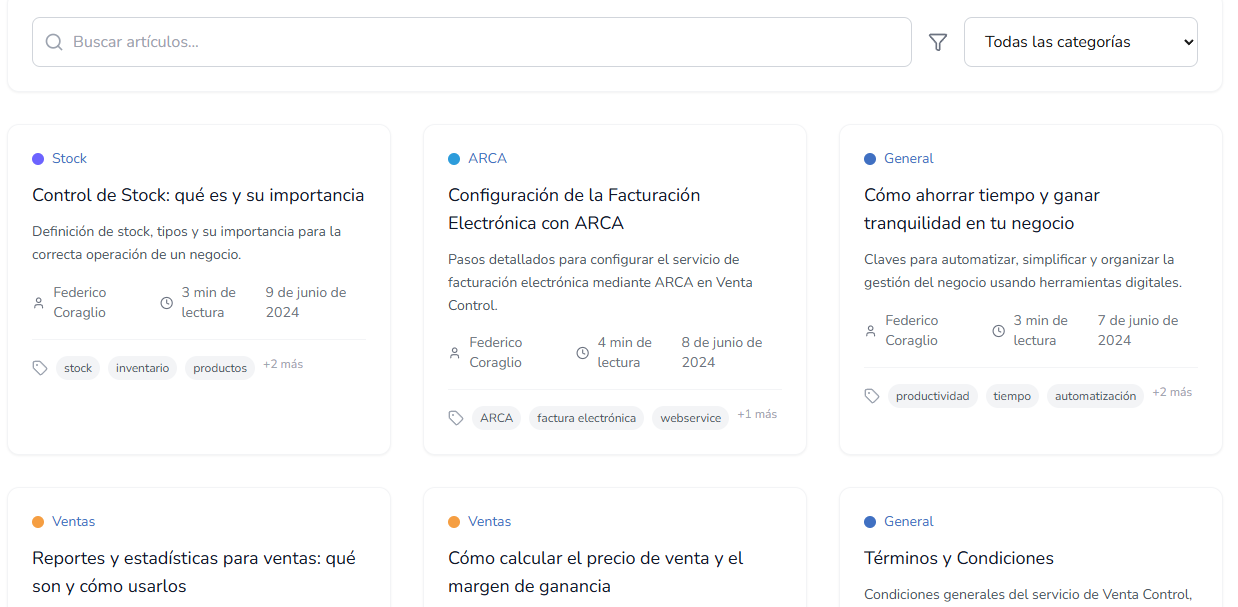Open the Términos y Condiciones article
Image resolution: width=1238 pixels, height=607 pixels.
pyautogui.click(x=959, y=558)
